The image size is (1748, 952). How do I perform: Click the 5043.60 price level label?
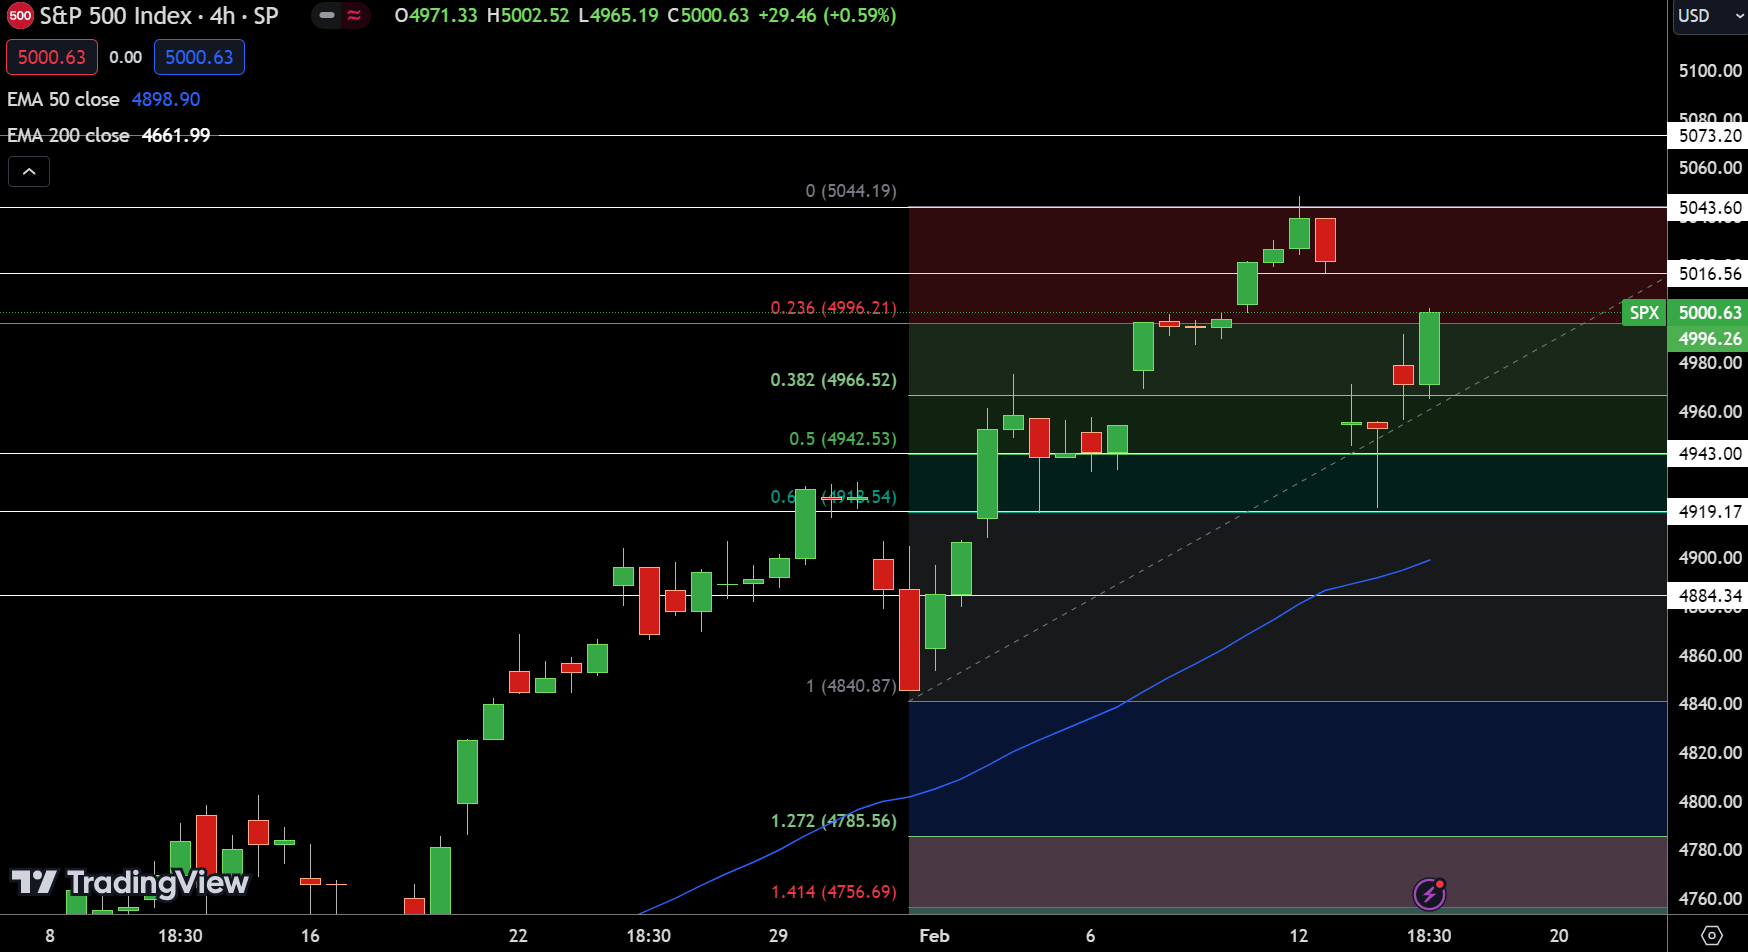1709,208
